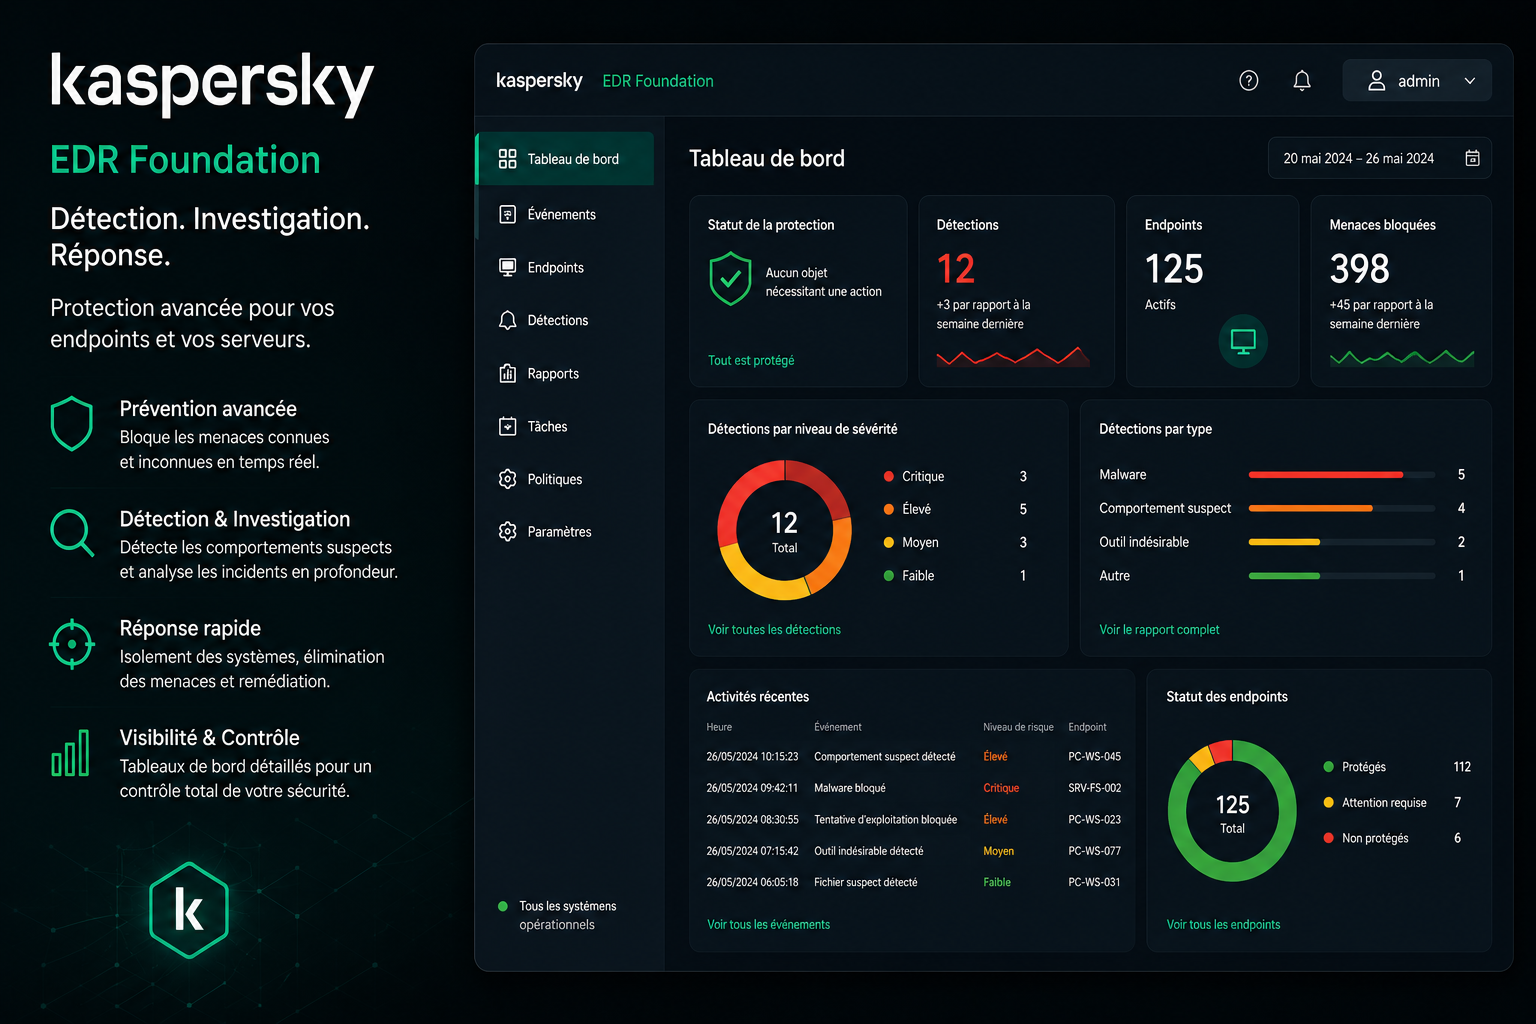
Task: Open the 20 mai – 26 mai date picker
Action: [x=1380, y=158]
